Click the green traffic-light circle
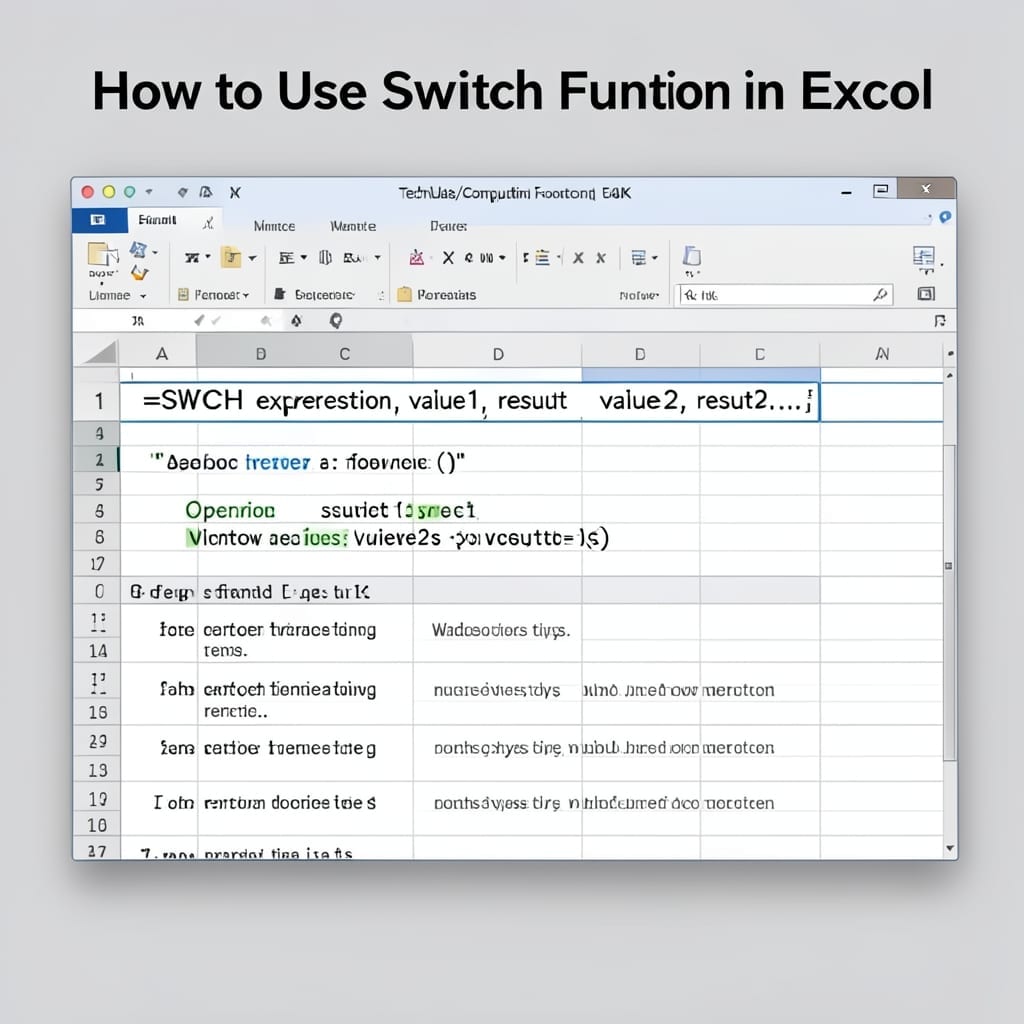The image size is (1024, 1024). click(129, 192)
